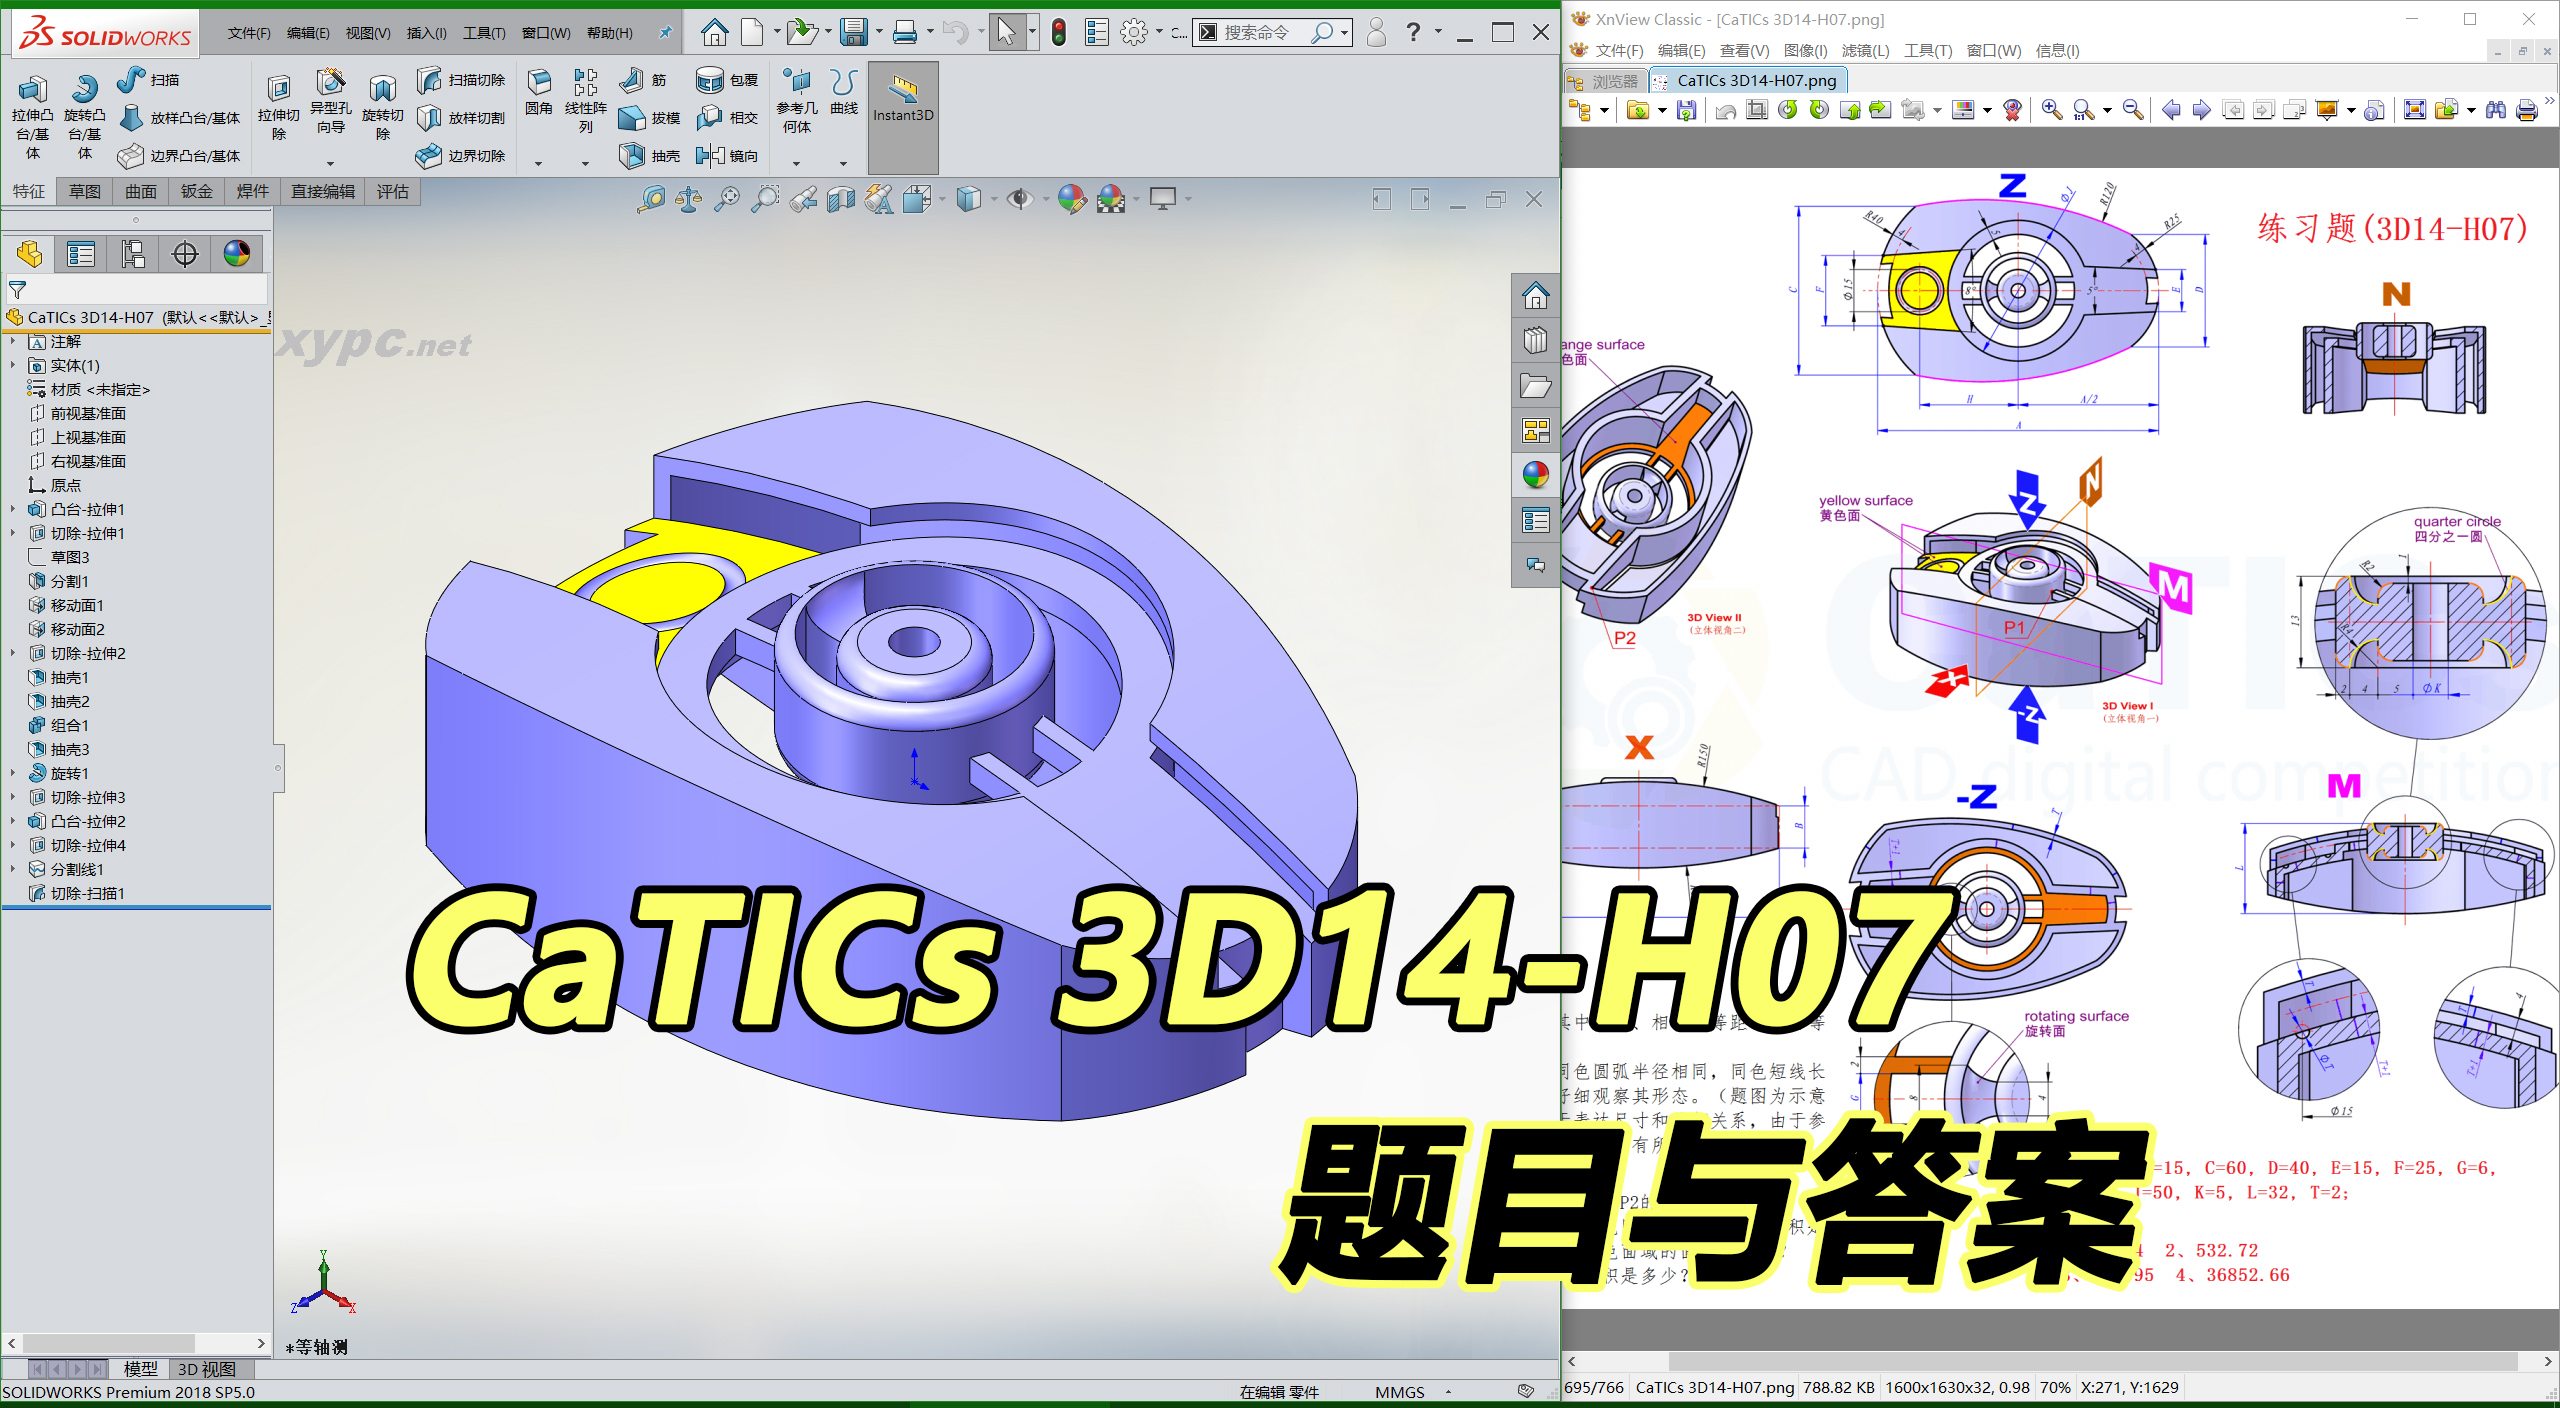2560x1408 pixels.
Task: Toggle the Select cursor tool
Action: (1006, 32)
